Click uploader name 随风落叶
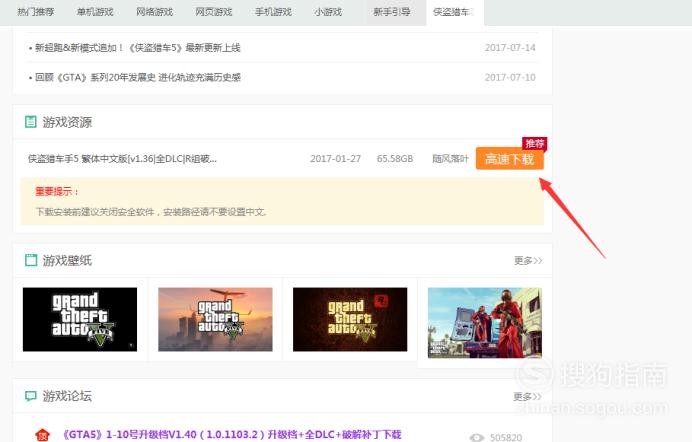 click(450, 158)
